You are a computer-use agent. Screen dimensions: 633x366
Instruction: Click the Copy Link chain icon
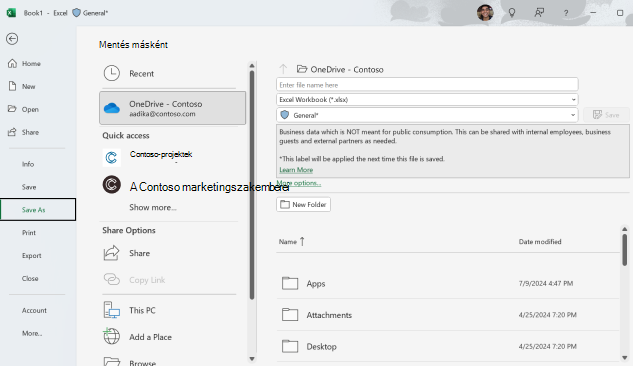(x=111, y=279)
